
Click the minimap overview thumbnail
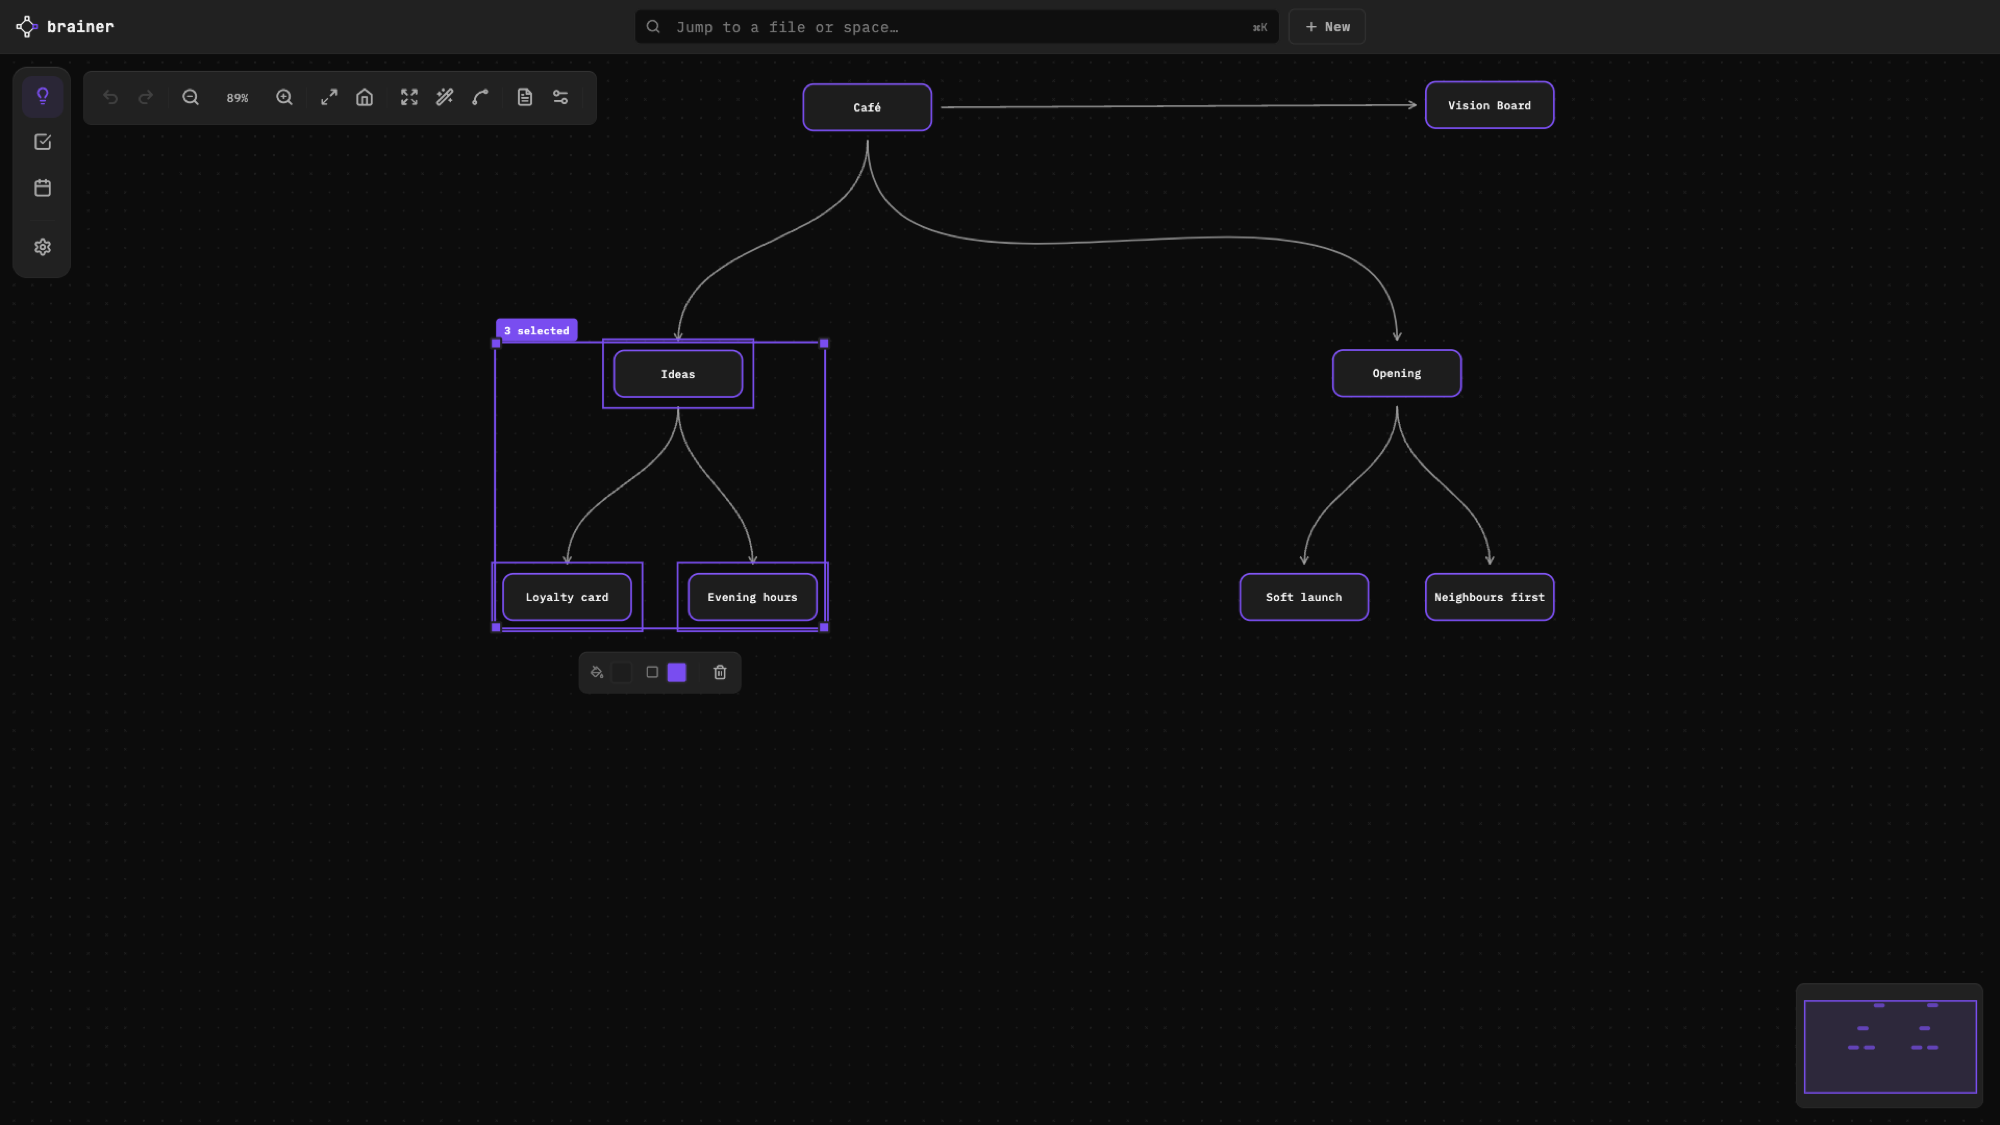coord(1889,1046)
